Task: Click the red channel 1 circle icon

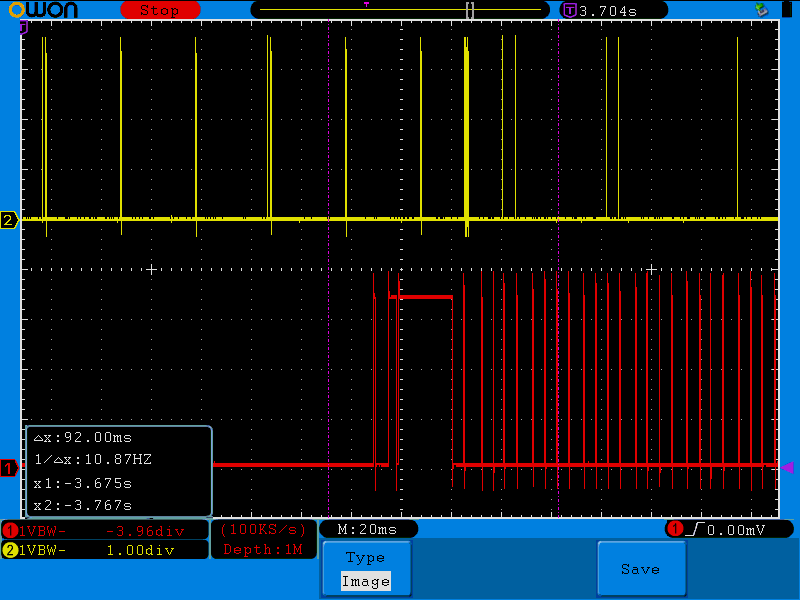Action: (10, 531)
